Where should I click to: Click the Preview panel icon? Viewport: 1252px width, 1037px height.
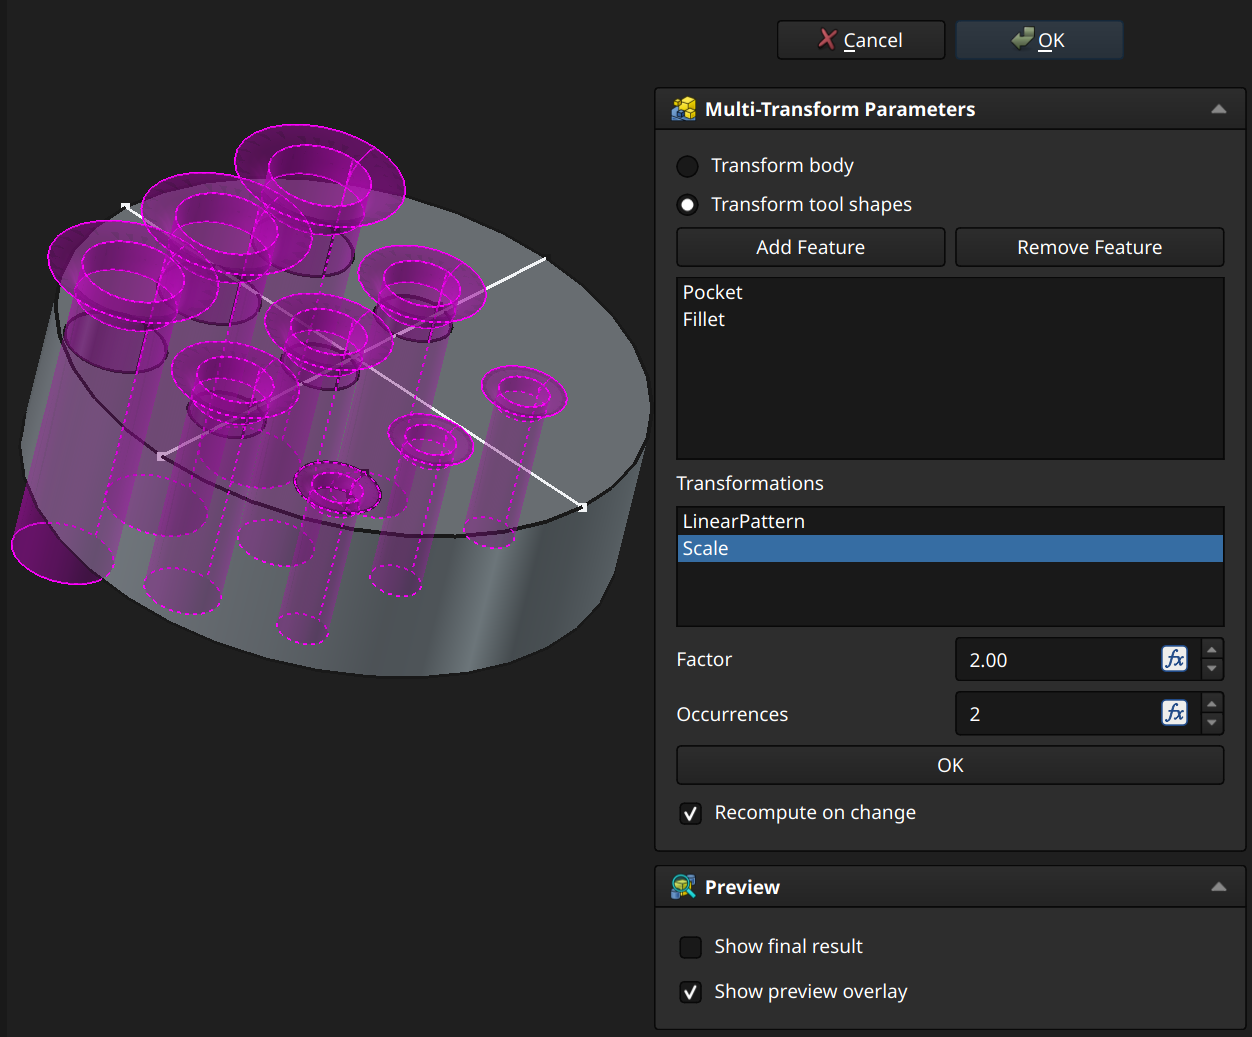(684, 887)
